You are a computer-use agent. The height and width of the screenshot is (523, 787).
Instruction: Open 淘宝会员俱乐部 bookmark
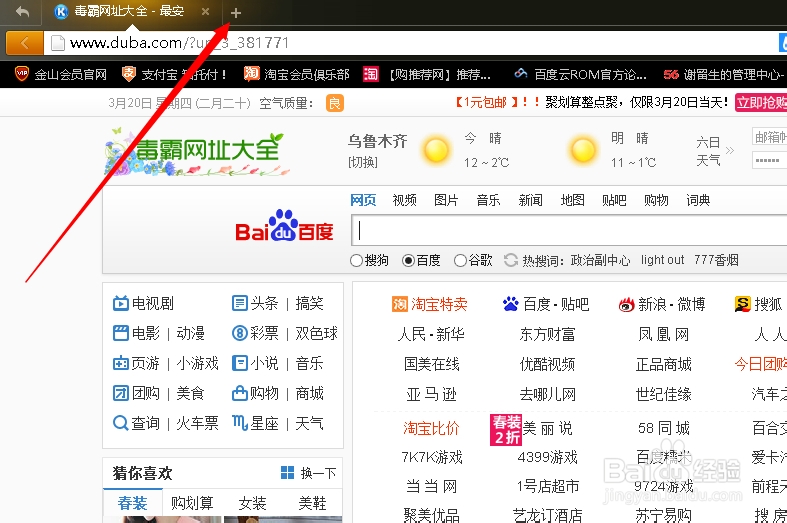[x=297, y=75]
